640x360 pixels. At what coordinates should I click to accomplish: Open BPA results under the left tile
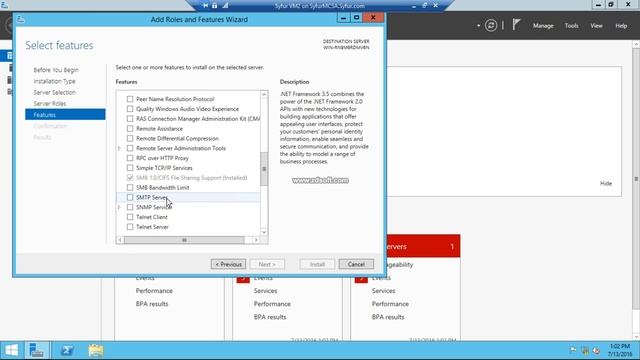click(152, 304)
